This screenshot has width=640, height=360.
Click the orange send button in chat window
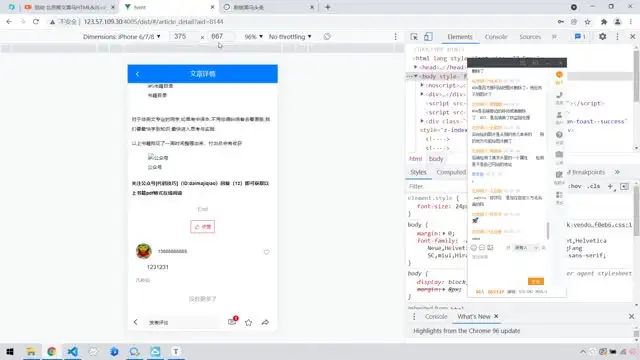pos(536,281)
